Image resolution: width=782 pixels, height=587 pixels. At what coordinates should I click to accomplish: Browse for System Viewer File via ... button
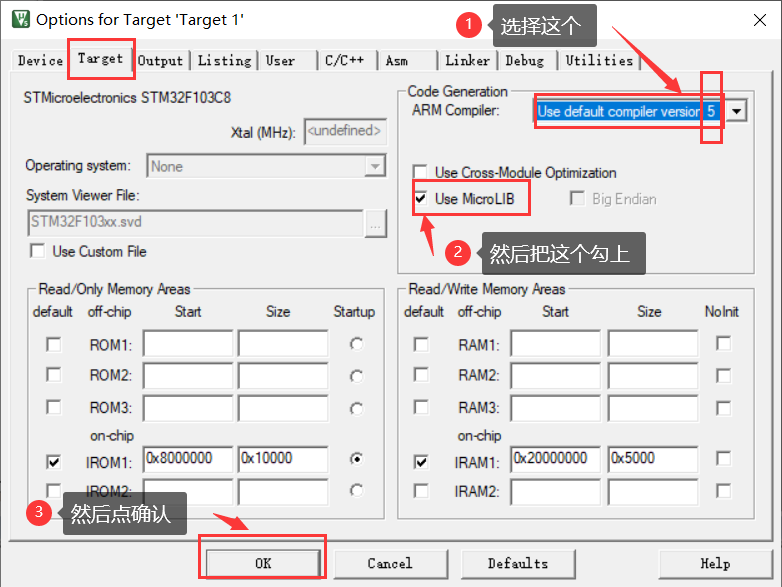click(376, 223)
